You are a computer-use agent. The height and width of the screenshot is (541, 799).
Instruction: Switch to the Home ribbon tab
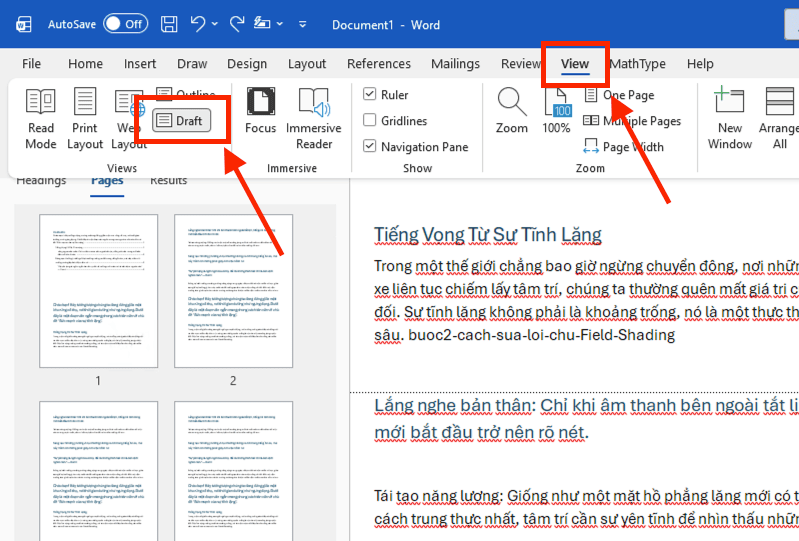coord(86,64)
